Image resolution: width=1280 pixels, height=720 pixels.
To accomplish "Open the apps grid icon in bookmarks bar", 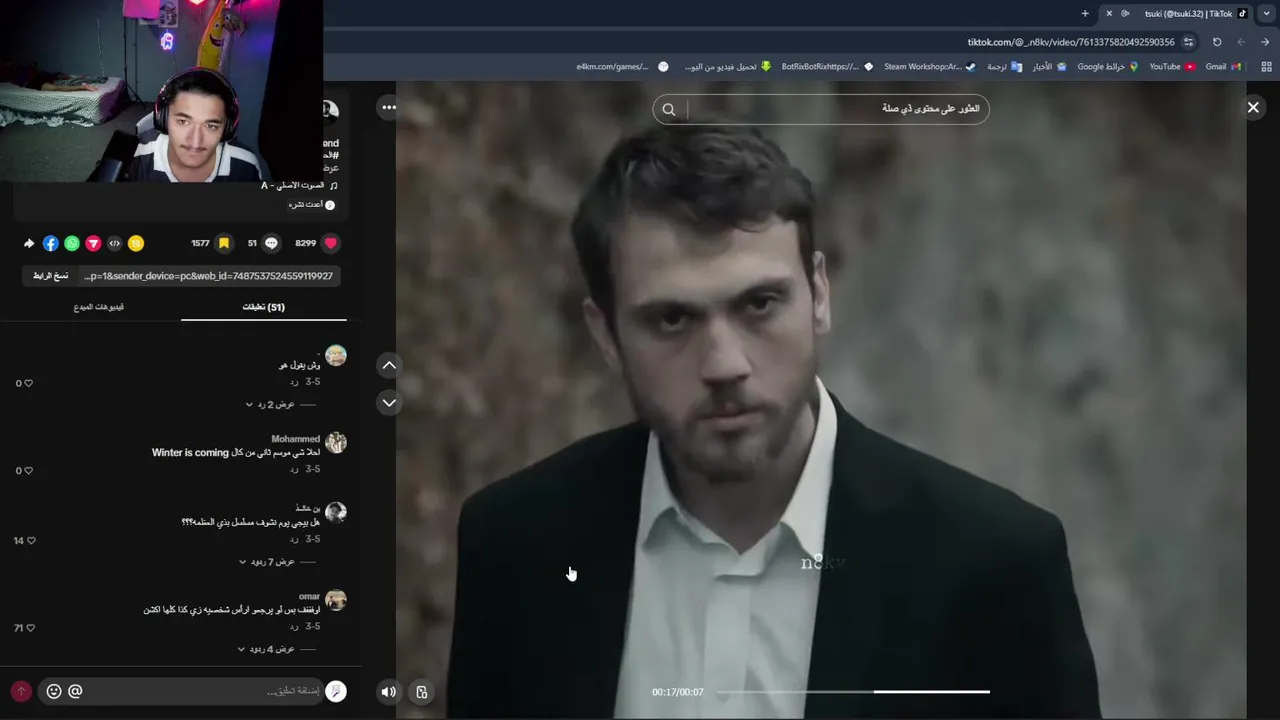I will pos(1266,67).
